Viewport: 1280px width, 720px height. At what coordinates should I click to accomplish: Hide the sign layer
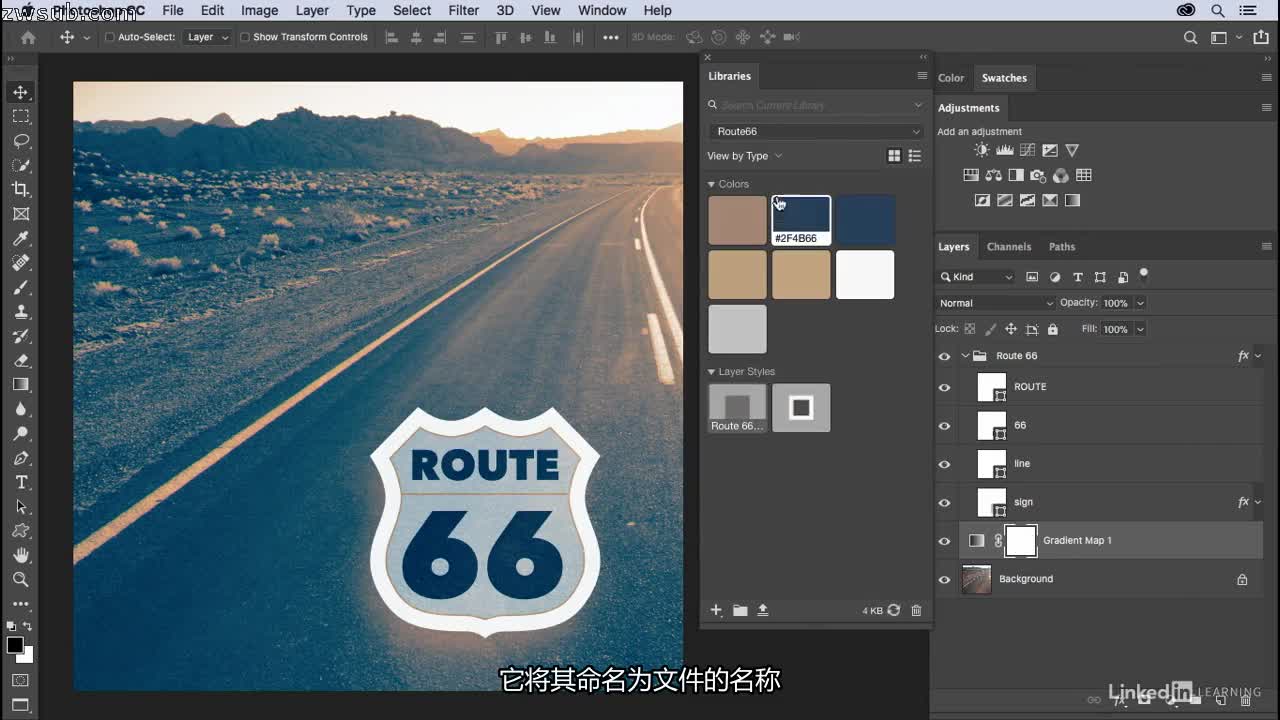coord(944,503)
